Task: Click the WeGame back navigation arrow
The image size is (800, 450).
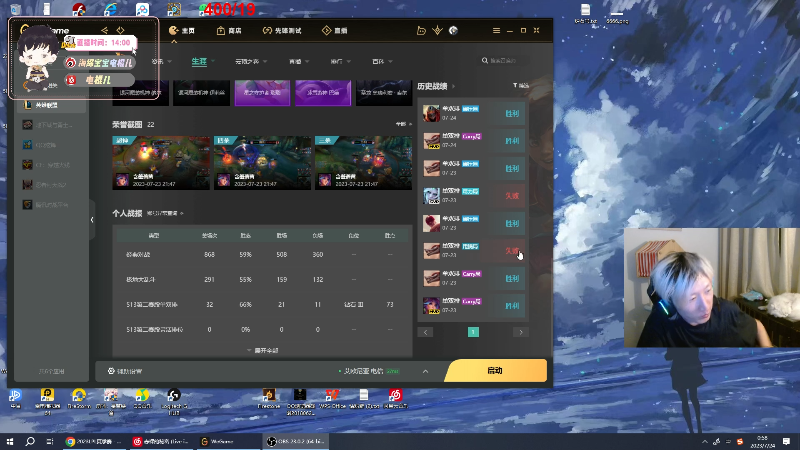Action: point(104,31)
